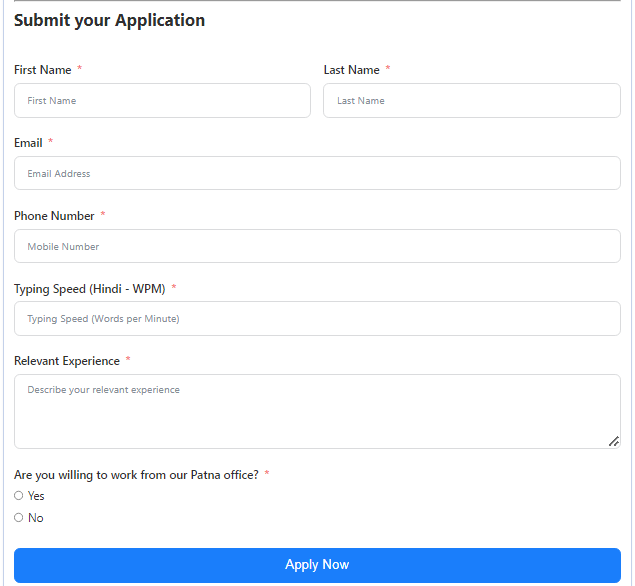Image resolution: width=635 pixels, height=586 pixels.
Task: Click the red asterisk beside Email
Action: click(51, 143)
